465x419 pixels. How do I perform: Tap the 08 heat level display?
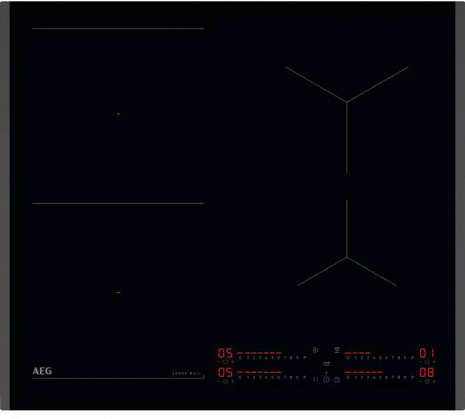click(x=427, y=372)
